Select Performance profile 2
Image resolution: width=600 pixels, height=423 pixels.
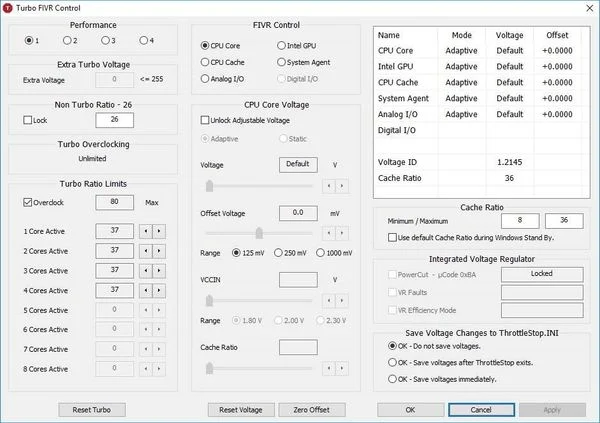click(x=66, y=41)
